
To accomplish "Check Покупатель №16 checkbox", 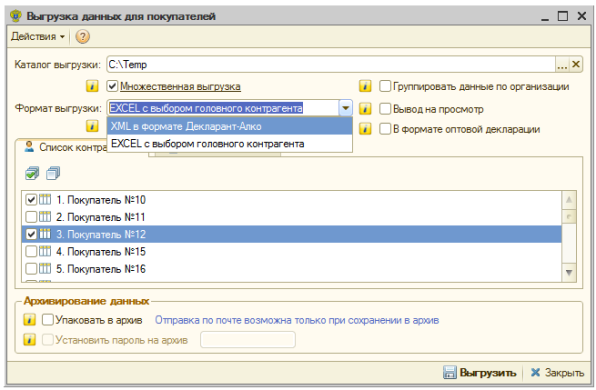I will pyautogui.click(x=31, y=269).
